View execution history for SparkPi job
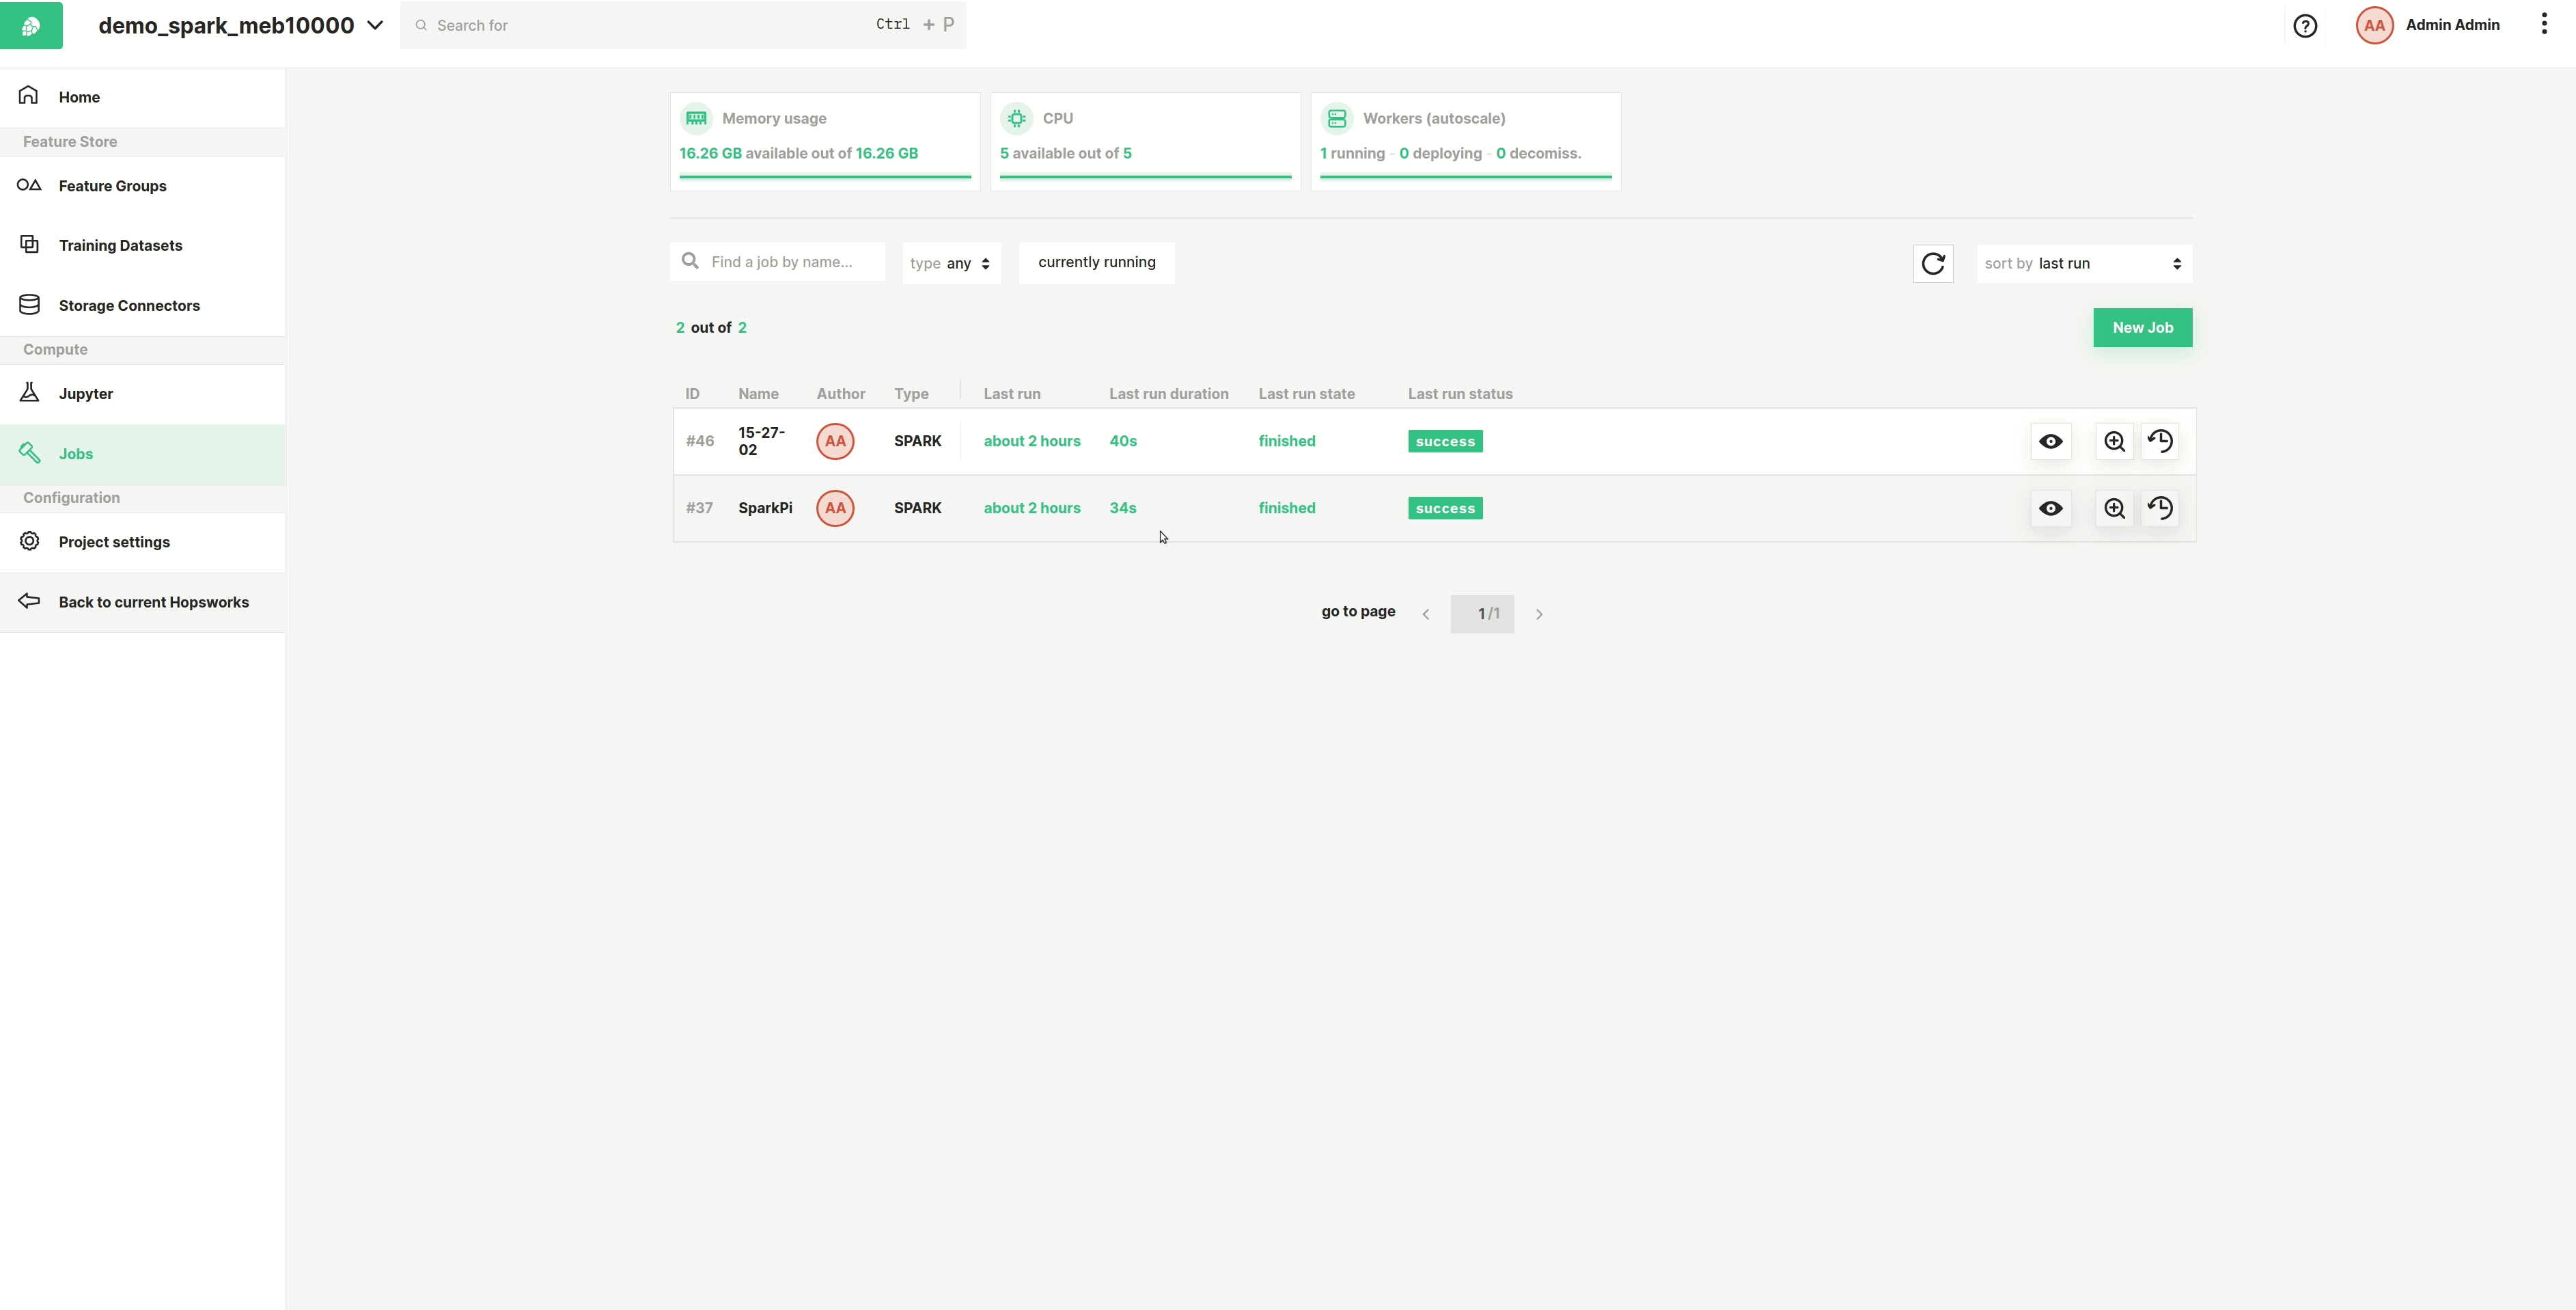 tap(2160, 508)
